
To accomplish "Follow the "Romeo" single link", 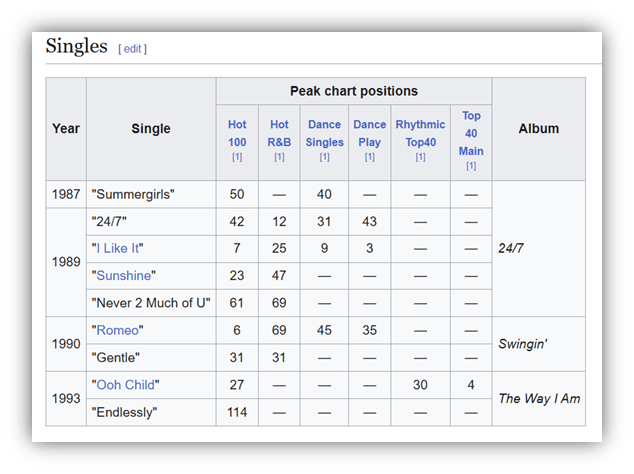I will (118, 330).
